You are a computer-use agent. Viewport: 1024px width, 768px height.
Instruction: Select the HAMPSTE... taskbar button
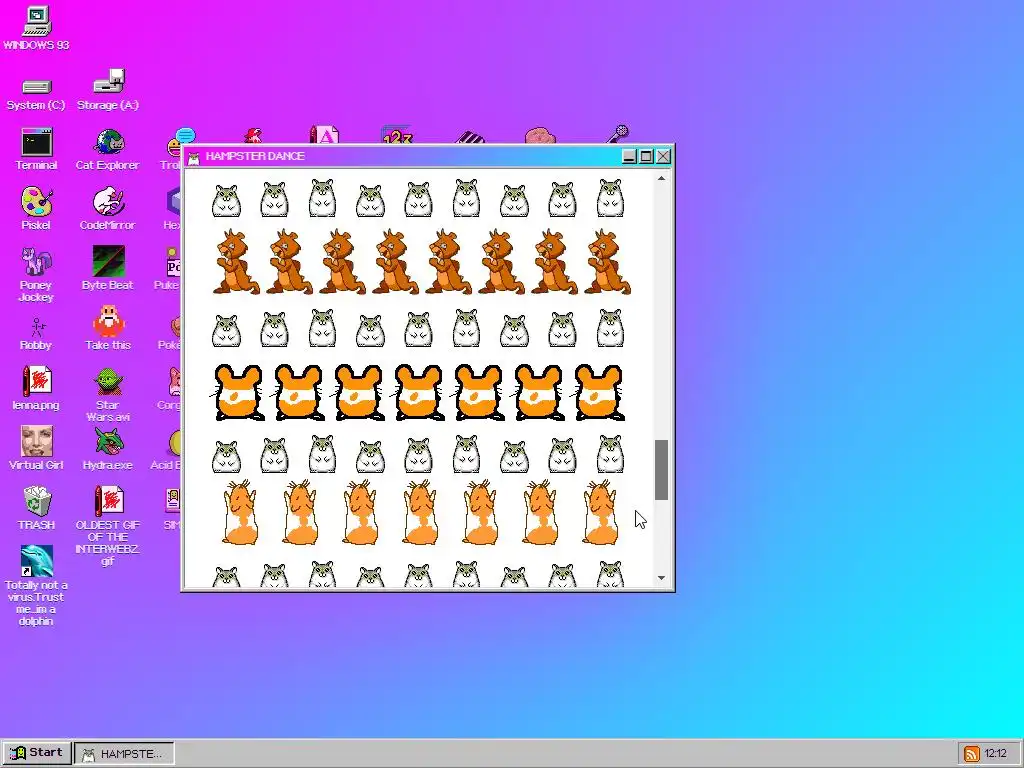tap(124, 753)
